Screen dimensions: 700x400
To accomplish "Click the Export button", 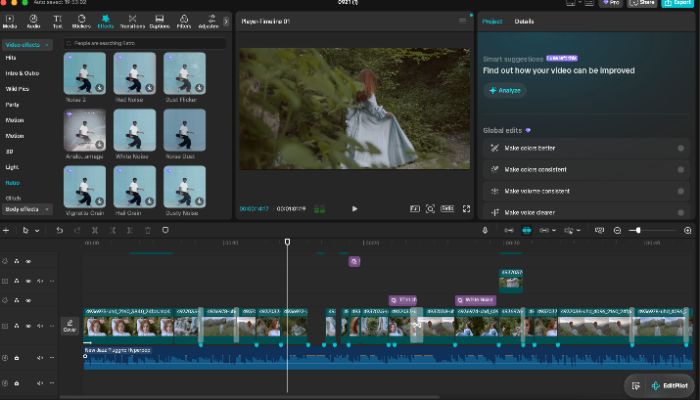I will pyautogui.click(x=677, y=3).
